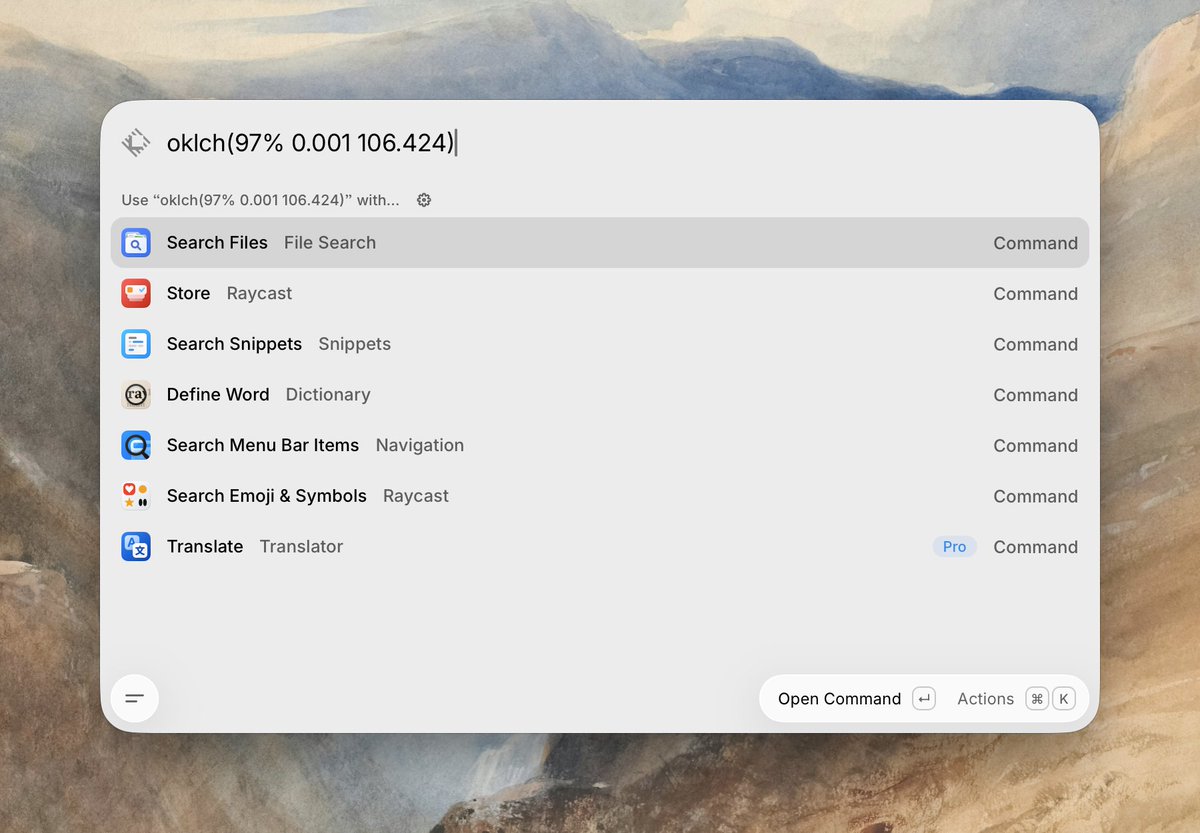Click the Raycast logo beside search field
The height and width of the screenshot is (833, 1200).
136,143
